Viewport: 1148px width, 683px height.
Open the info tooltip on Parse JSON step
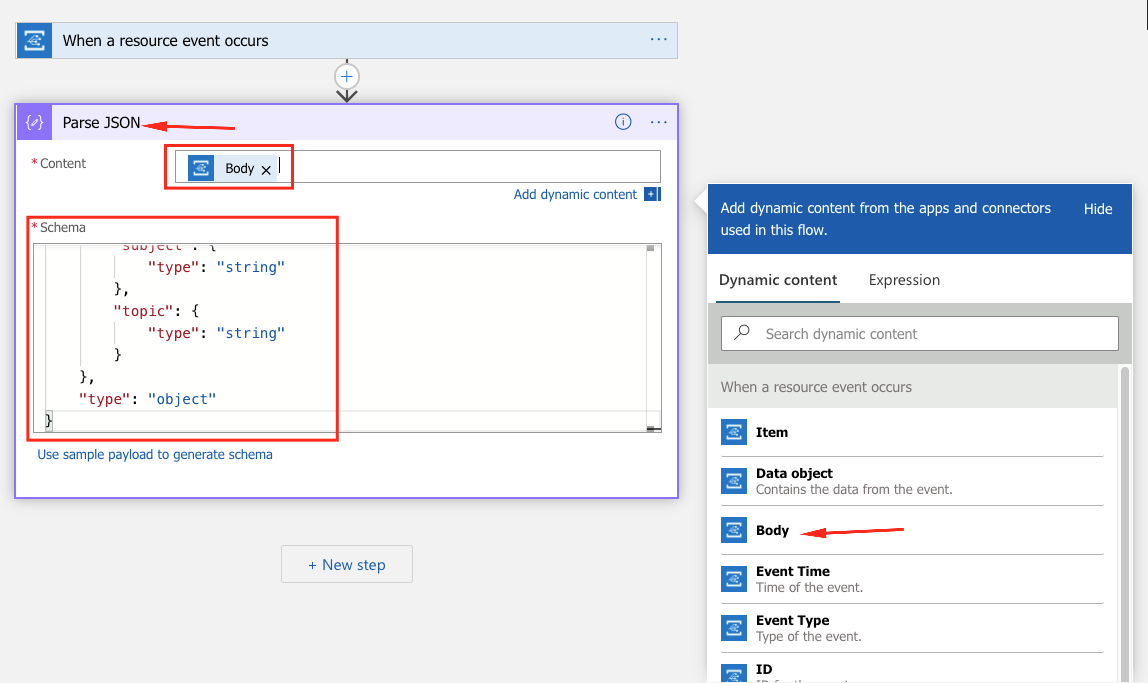tap(623, 121)
